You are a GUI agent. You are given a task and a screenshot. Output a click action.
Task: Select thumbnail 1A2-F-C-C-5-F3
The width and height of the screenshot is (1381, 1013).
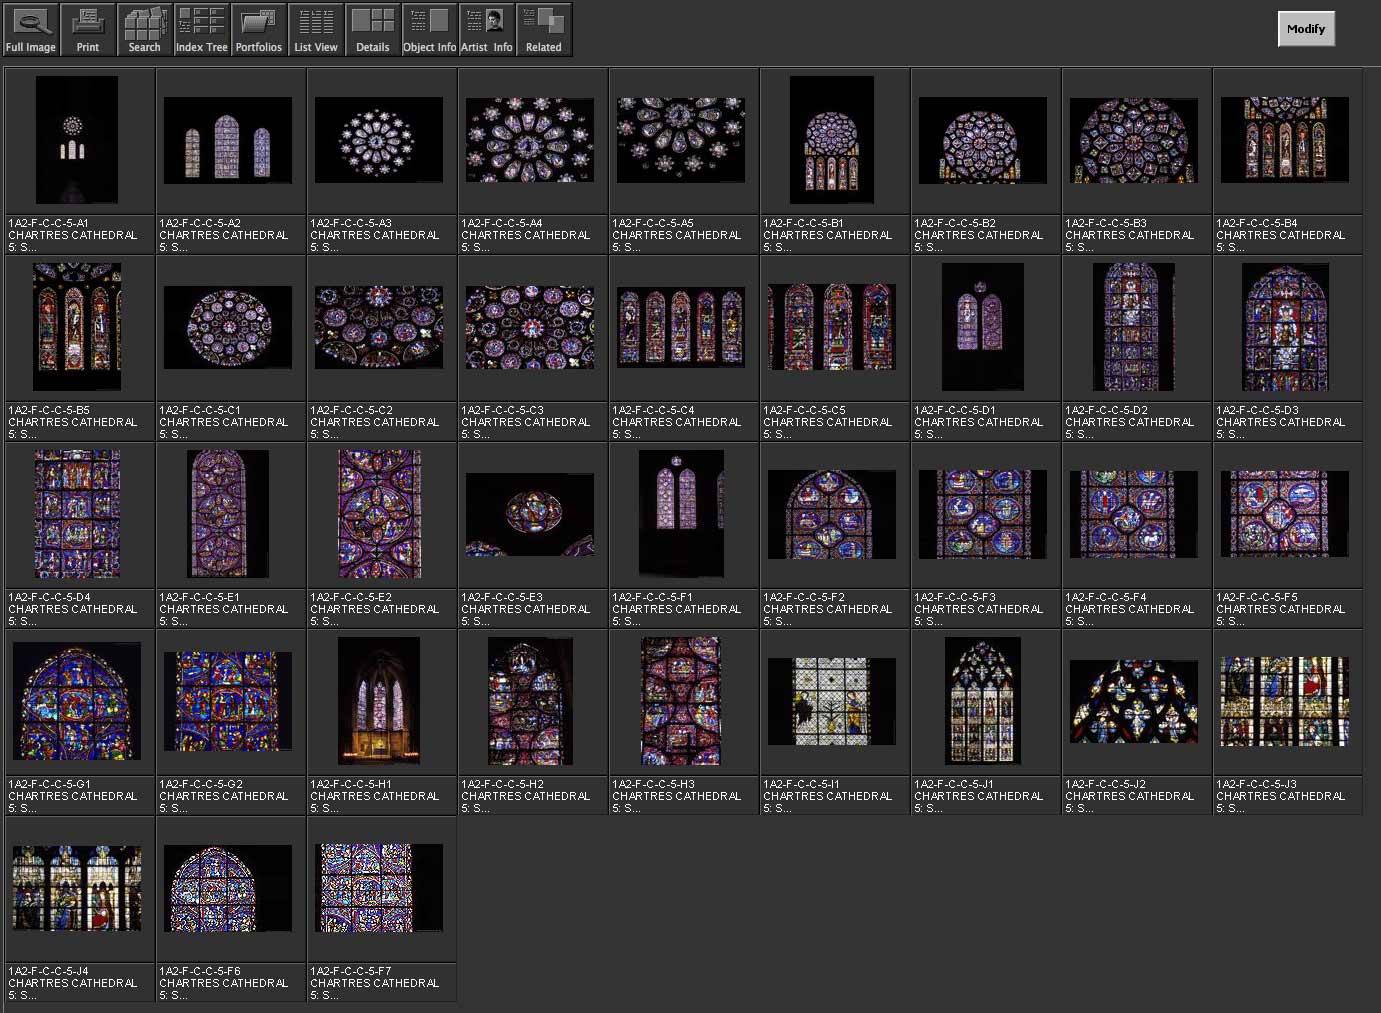pyautogui.click(x=983, y=514)
